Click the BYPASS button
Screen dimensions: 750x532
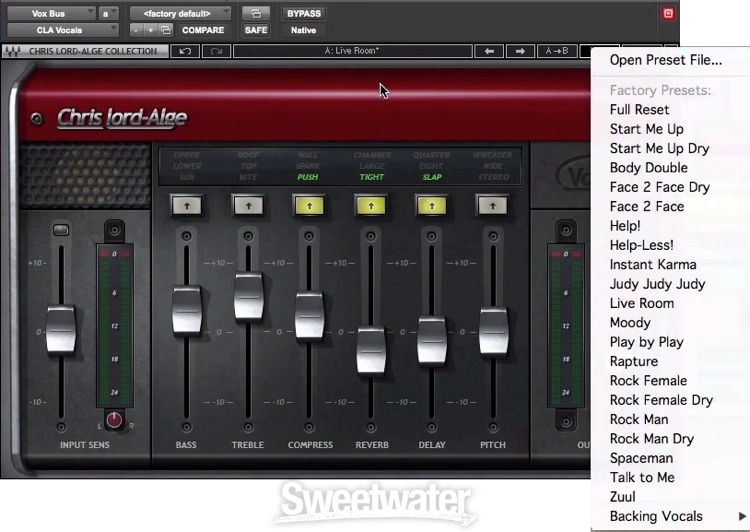pos(304,13)
